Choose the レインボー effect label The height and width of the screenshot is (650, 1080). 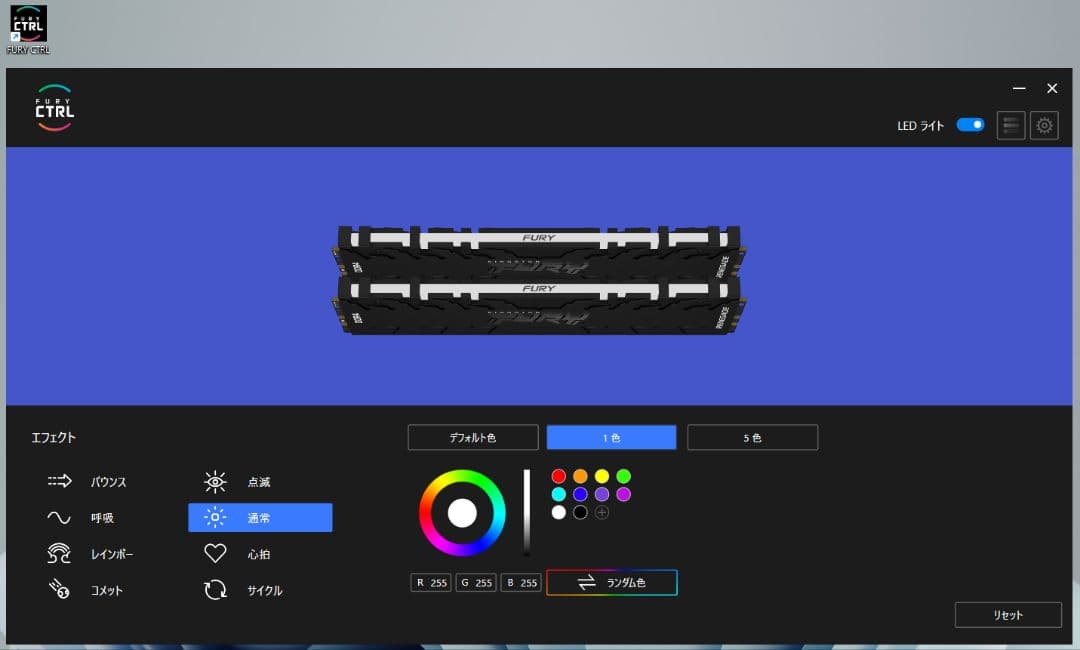(112, 554)
